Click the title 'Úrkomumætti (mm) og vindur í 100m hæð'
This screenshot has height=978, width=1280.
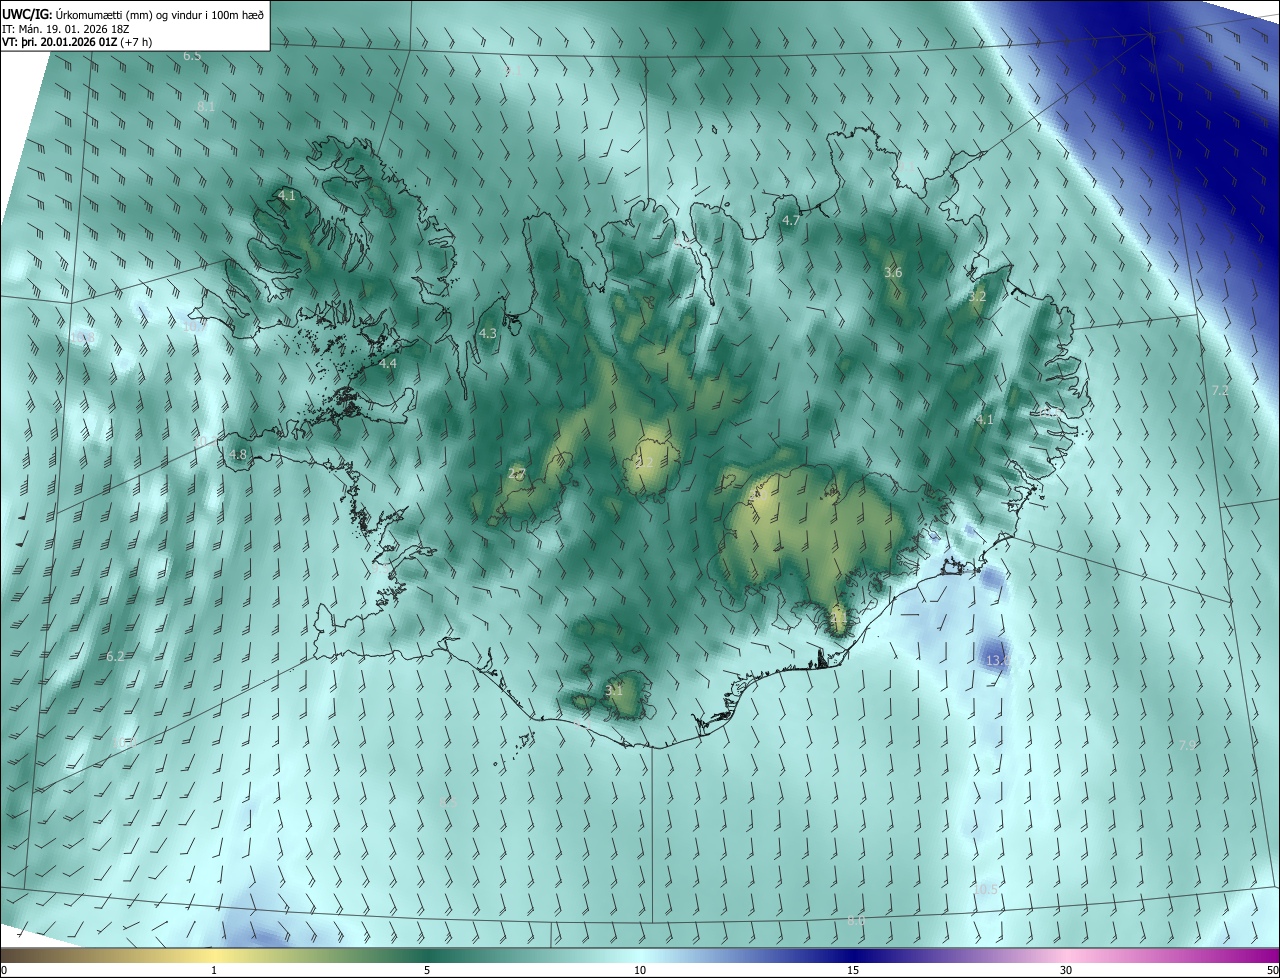159,14
